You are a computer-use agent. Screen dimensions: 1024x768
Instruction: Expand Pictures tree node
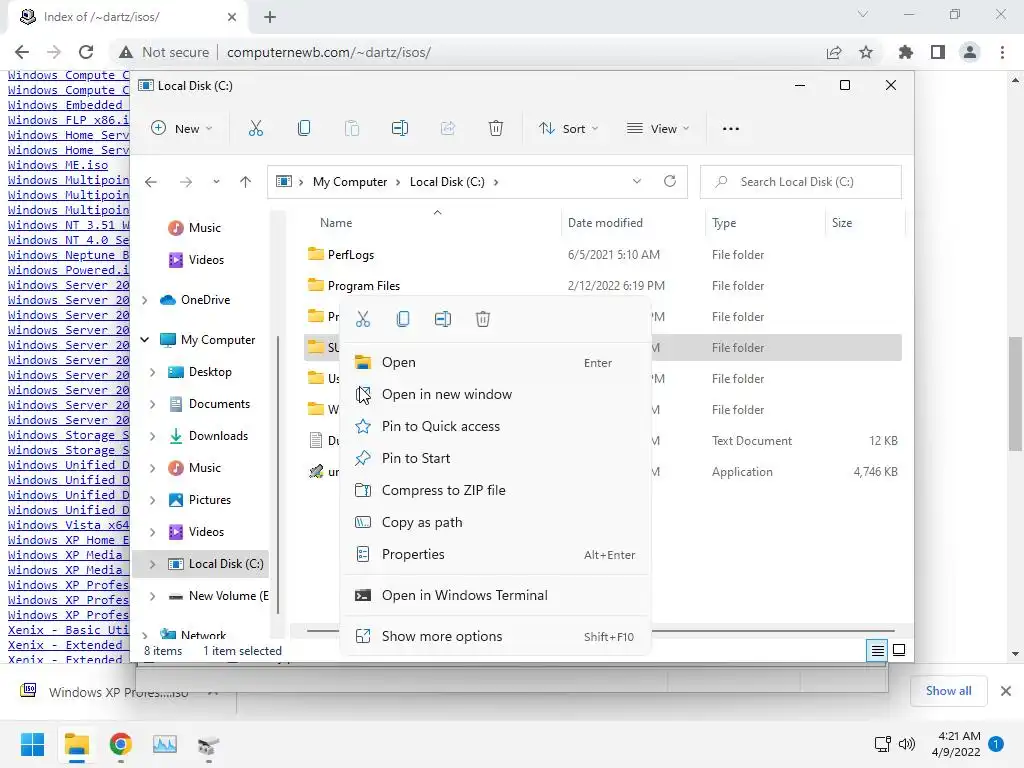(x=152, y=500)
